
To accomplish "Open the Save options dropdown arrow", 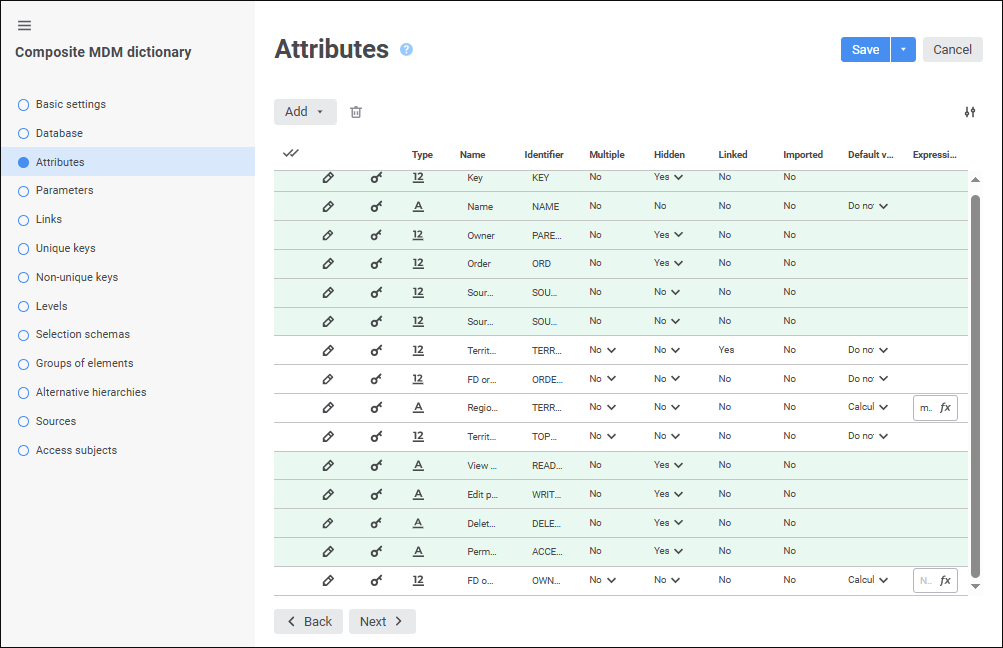I will pyautogui.click(x=903, y=50).
